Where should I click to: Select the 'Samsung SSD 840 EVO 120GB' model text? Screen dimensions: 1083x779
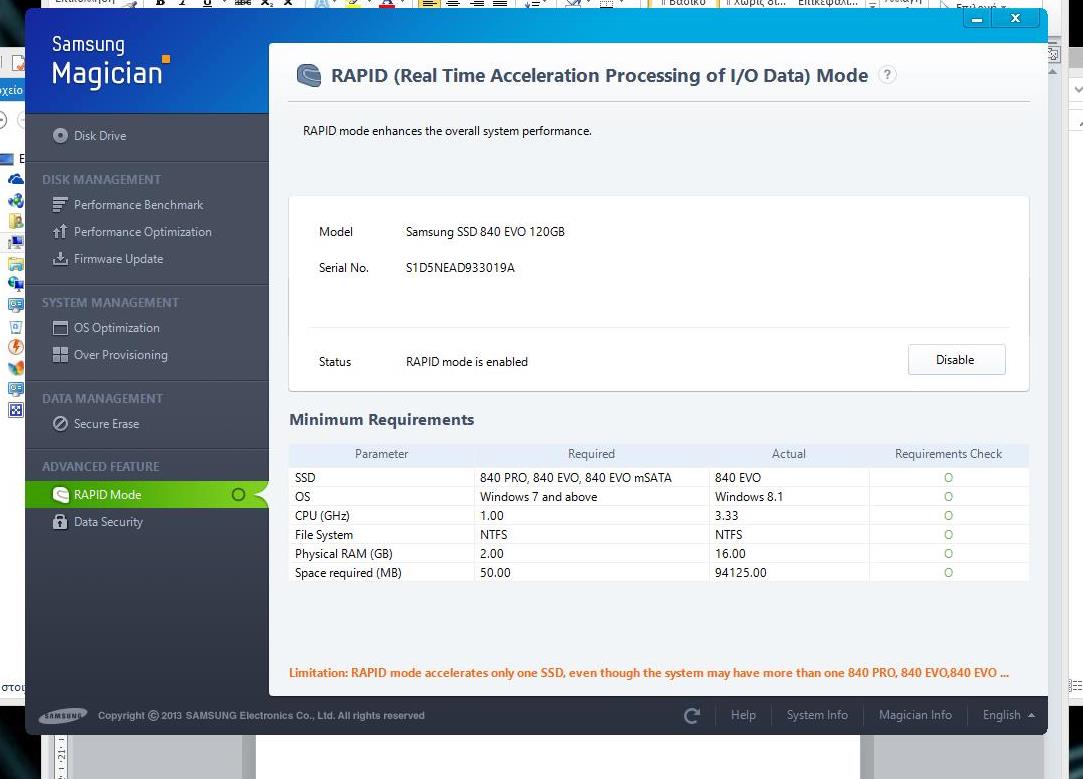(485, 231)
